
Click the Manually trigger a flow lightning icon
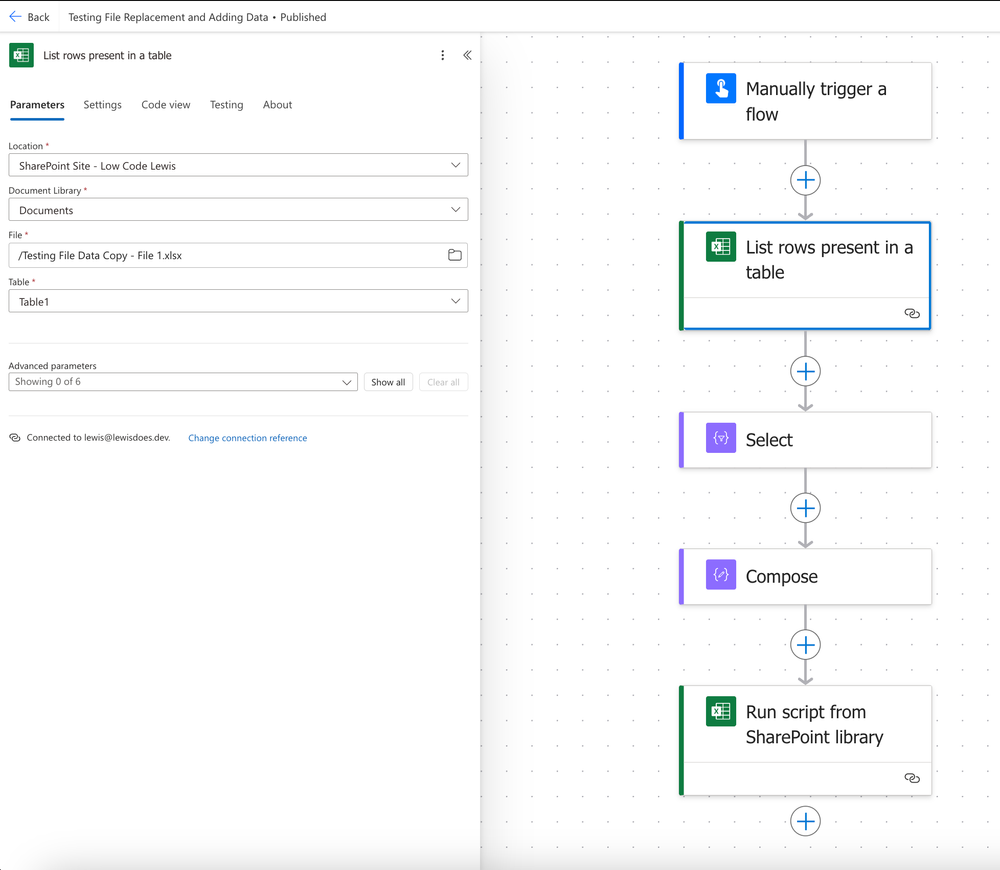(x=721, y=89)
